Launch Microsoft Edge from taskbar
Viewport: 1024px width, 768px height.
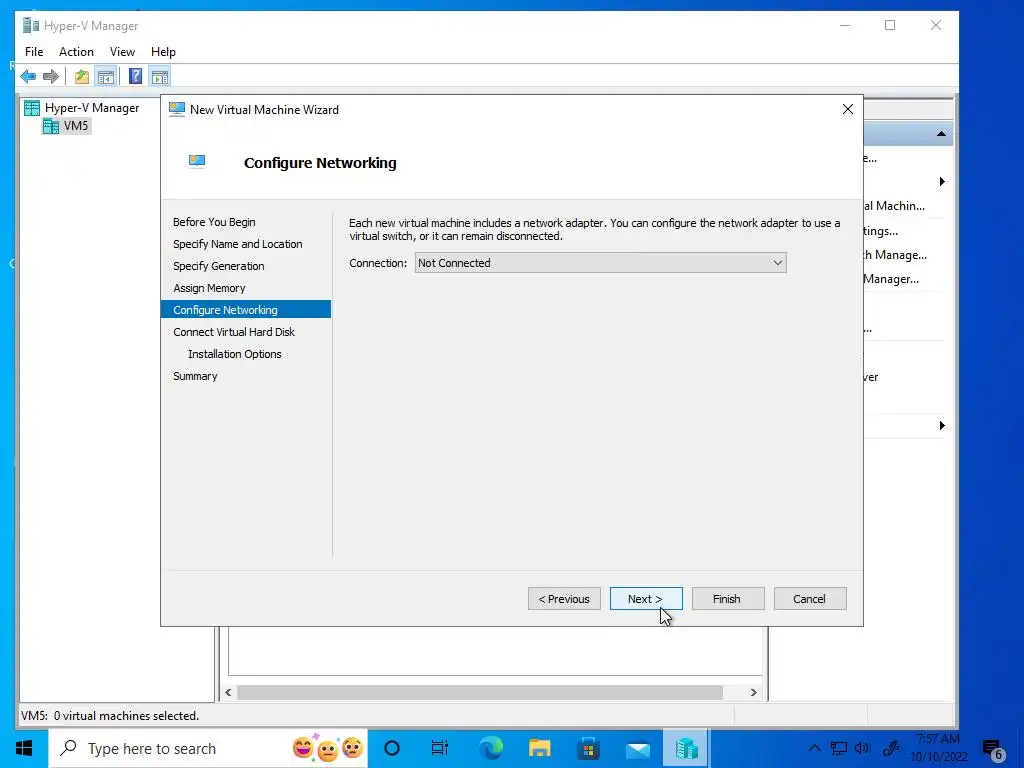[490, 748]
